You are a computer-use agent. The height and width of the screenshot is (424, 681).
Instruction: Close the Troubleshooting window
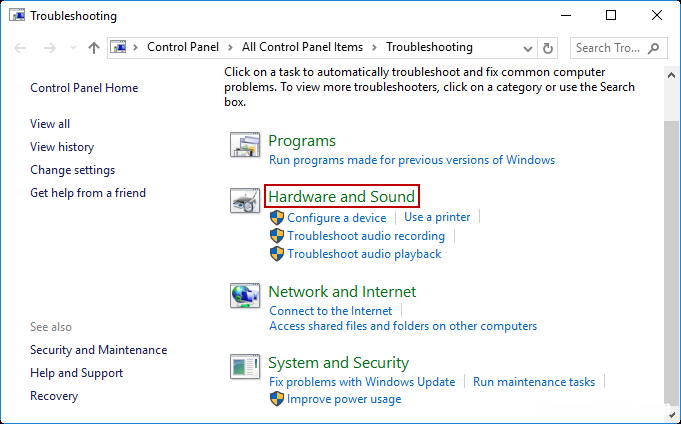click(657, 15)
